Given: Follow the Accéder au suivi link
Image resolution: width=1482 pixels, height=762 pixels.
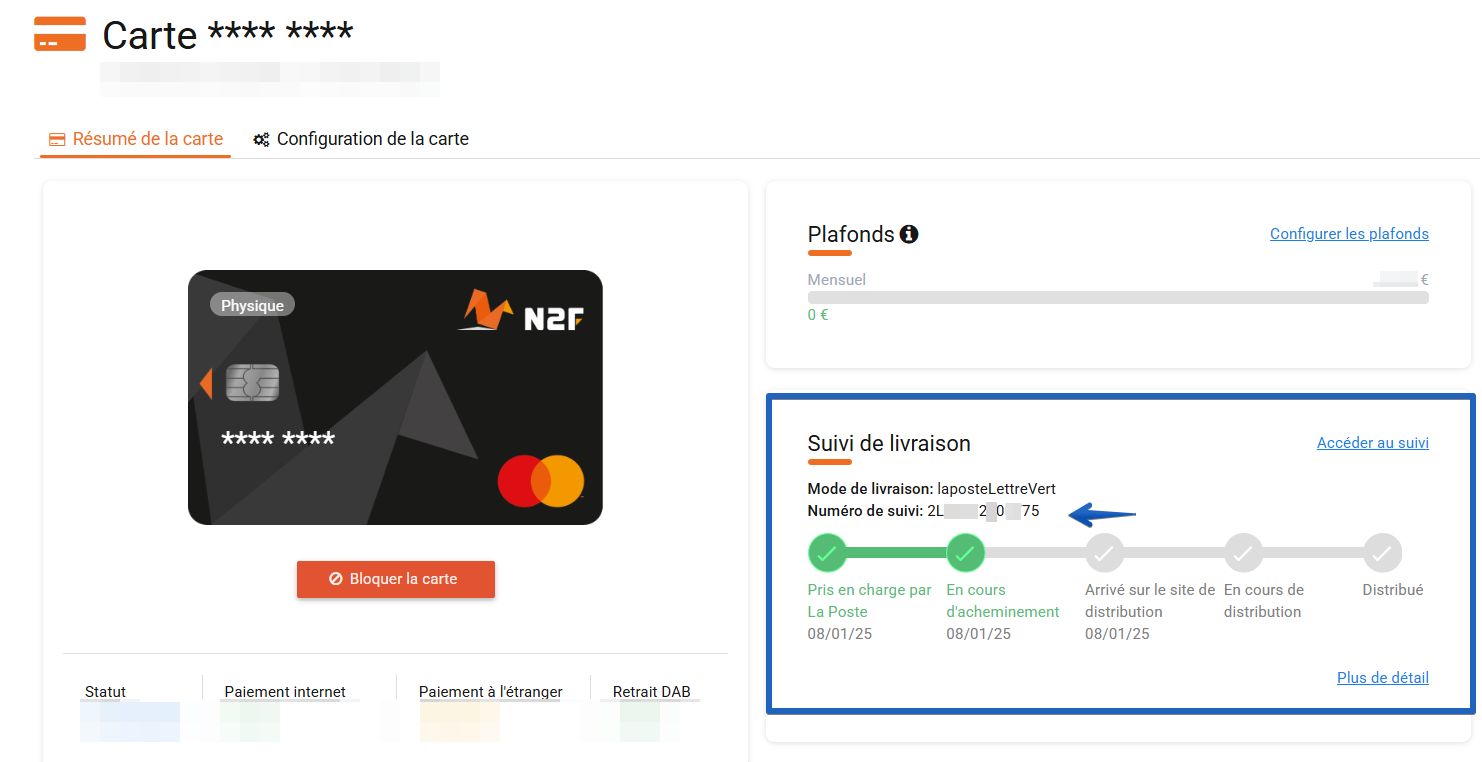Looking at the screenshot, I should click(x=1373, y=443).
